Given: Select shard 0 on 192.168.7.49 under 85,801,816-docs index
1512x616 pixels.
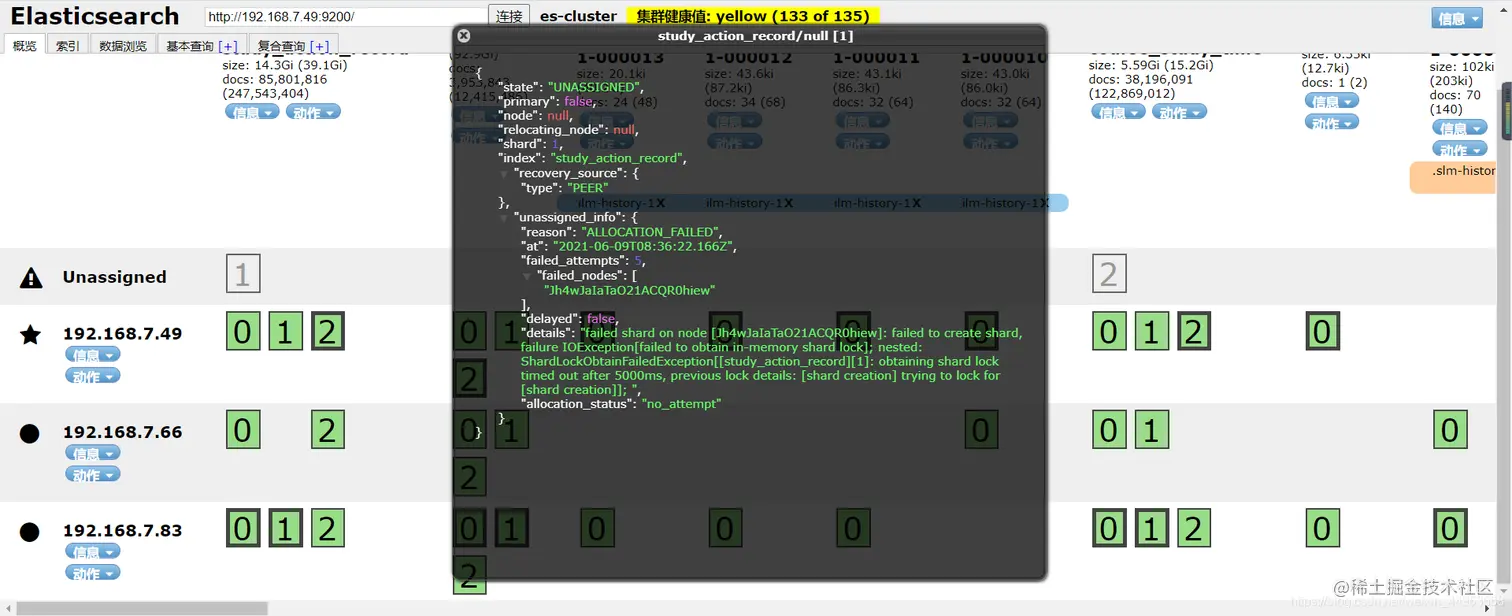Looking at the screenshot, I should pos(243,331).
